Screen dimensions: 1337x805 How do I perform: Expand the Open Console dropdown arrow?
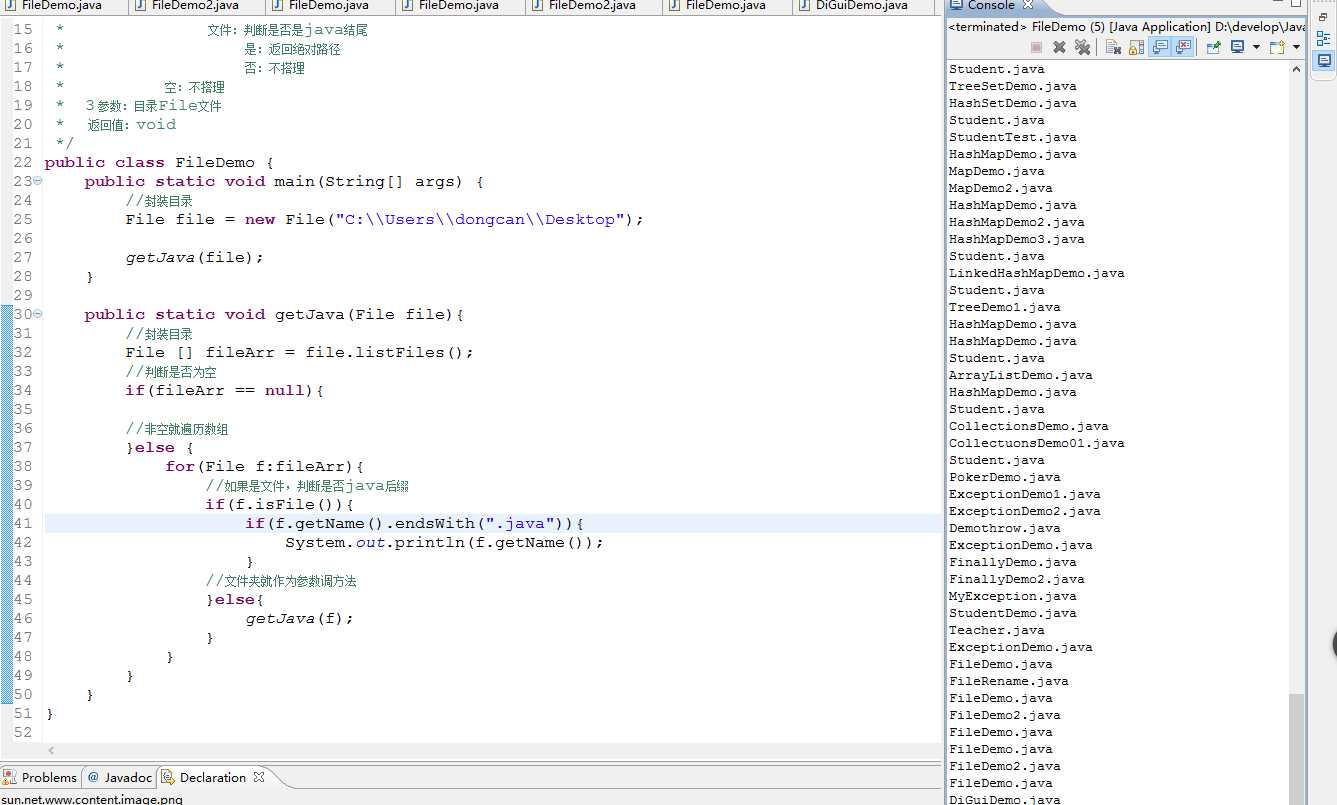pyautogui.click(x=1296, y=47)
